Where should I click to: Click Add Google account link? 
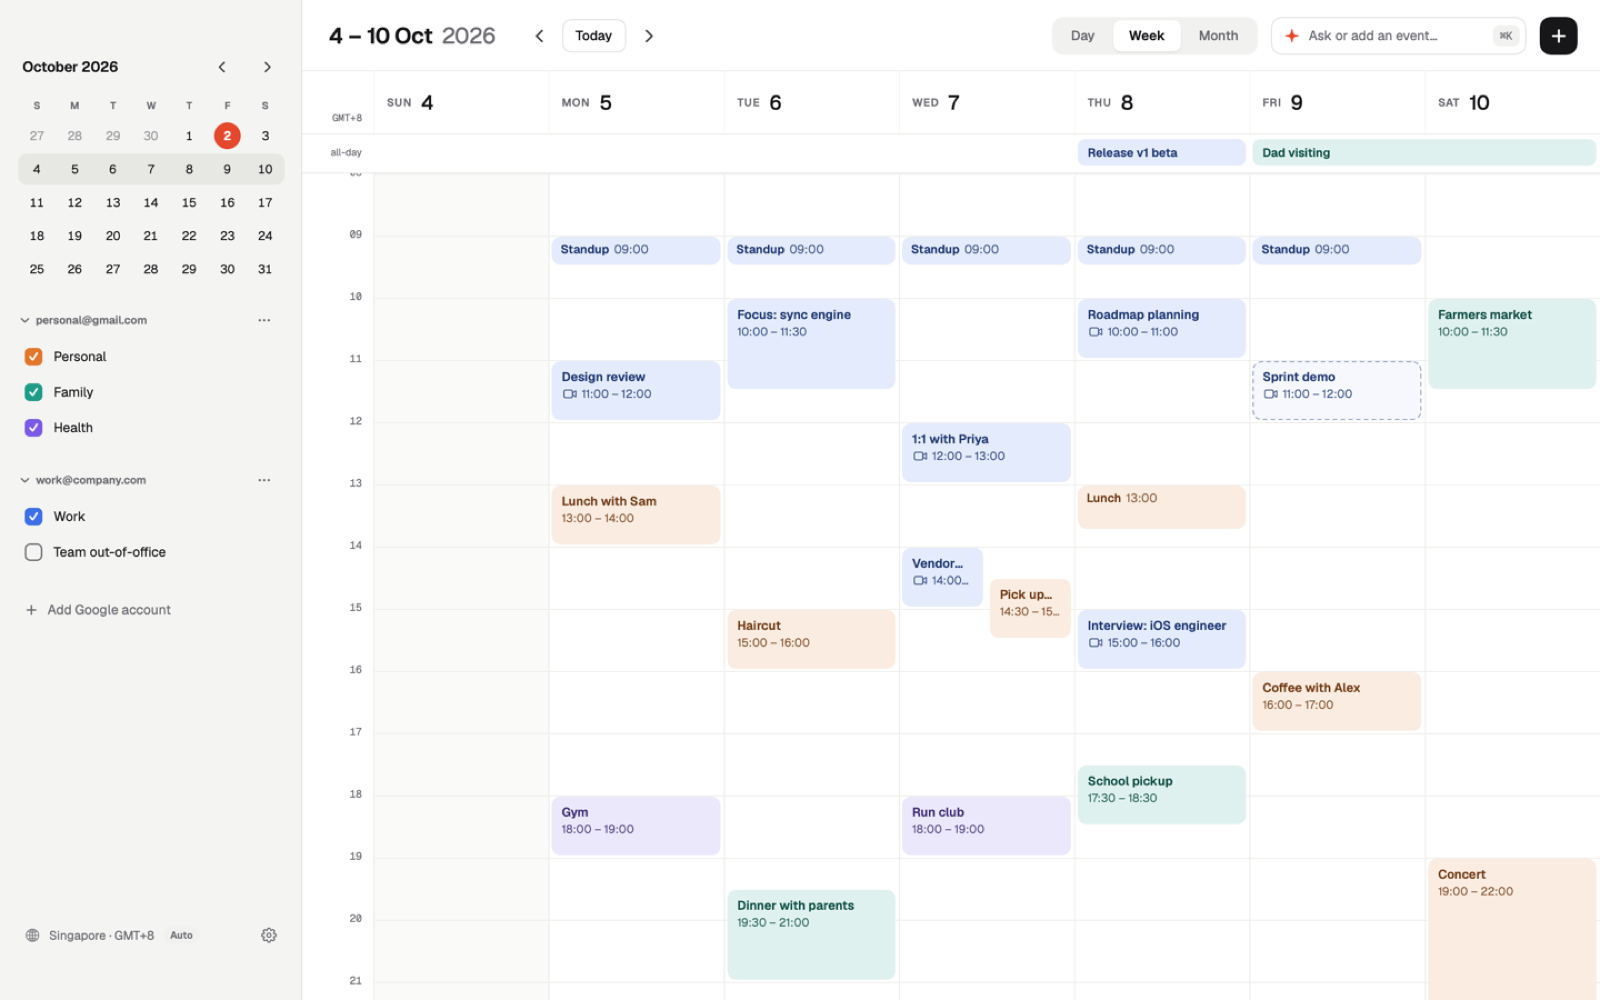click(x=109, y=610)
